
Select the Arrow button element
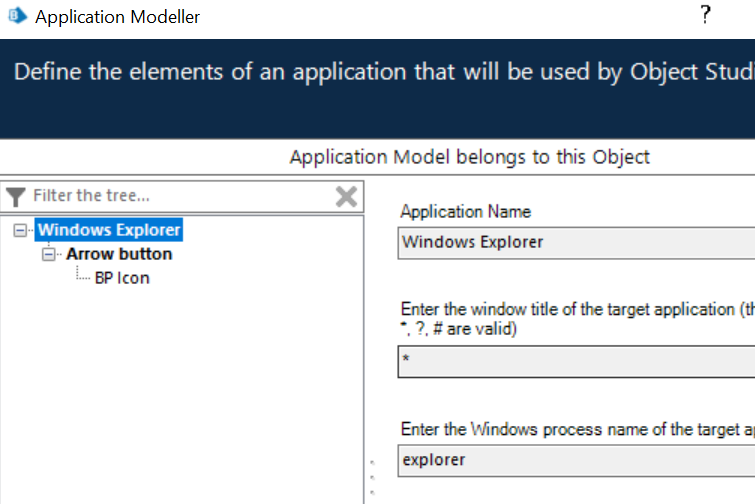click(119, 254)
